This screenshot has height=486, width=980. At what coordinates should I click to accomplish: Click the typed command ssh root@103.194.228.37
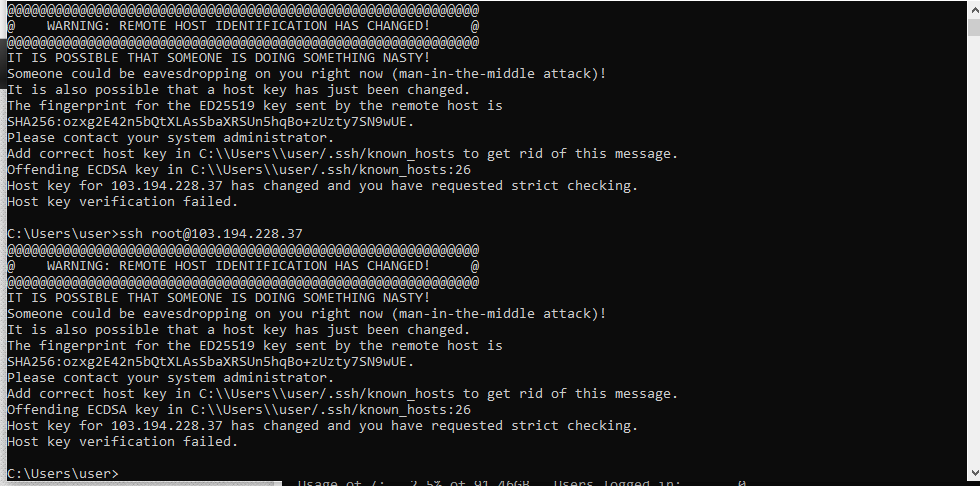tap(211, 234)
